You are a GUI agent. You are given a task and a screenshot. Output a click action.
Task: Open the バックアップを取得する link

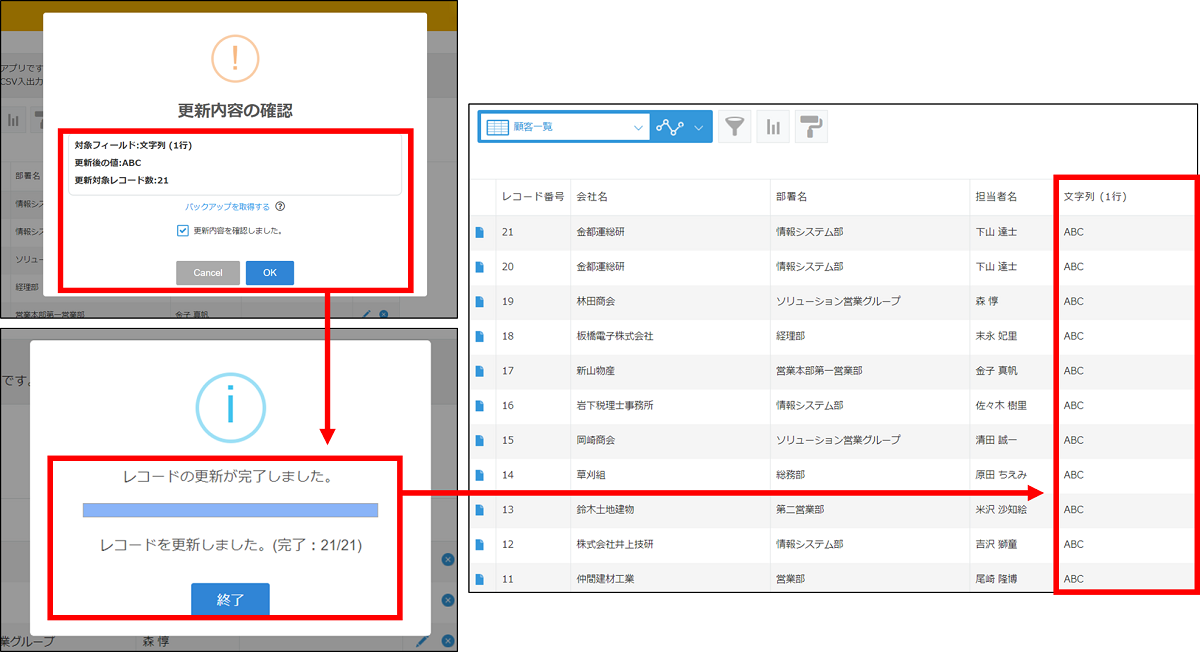226,206
